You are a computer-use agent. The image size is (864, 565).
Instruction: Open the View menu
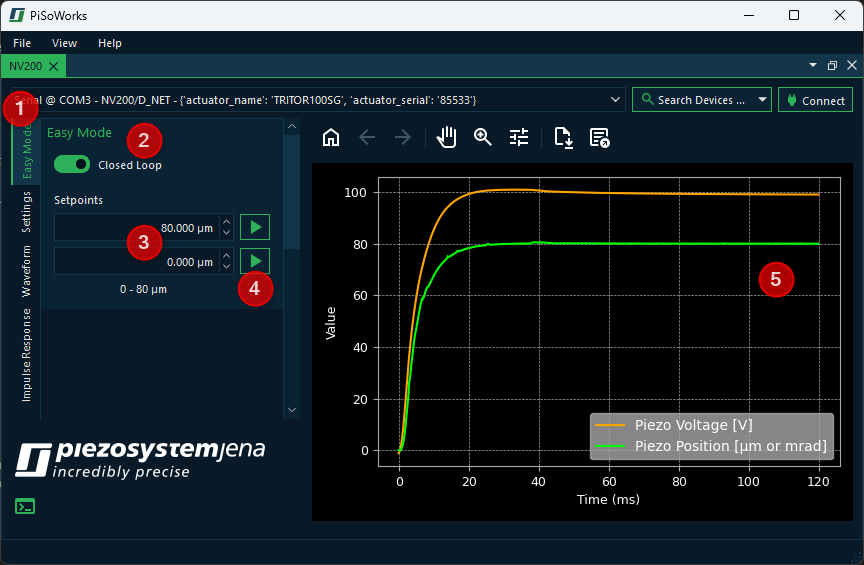tap(64, 43)
